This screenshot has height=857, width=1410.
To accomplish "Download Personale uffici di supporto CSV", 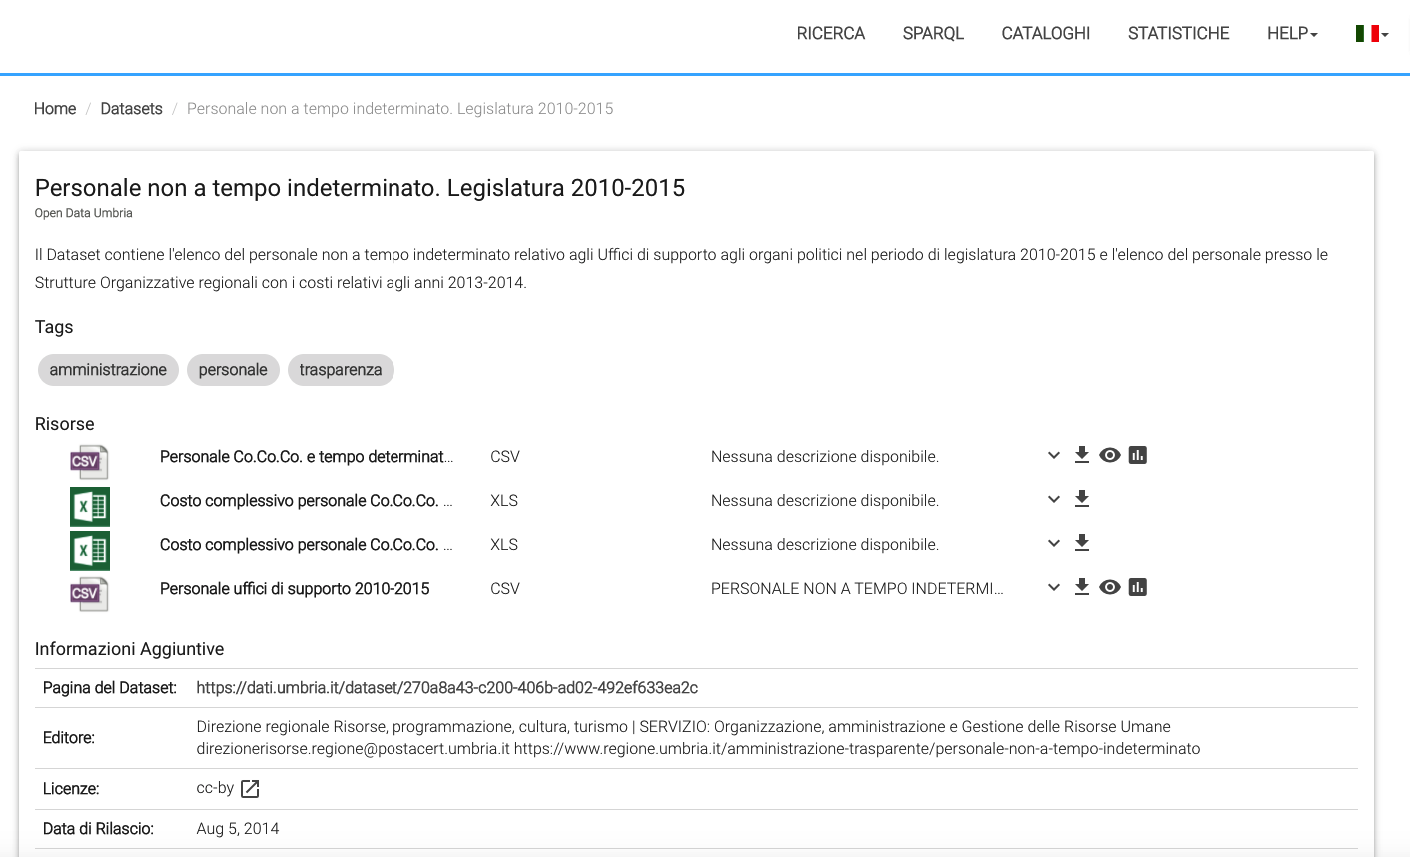I will tap(1081, 587).
